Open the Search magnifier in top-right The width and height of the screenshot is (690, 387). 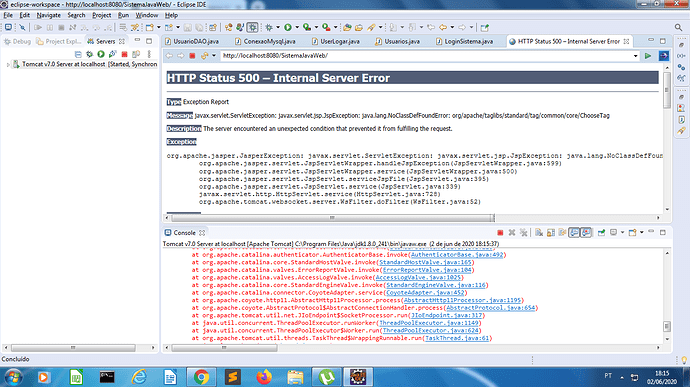coord(678,27)
